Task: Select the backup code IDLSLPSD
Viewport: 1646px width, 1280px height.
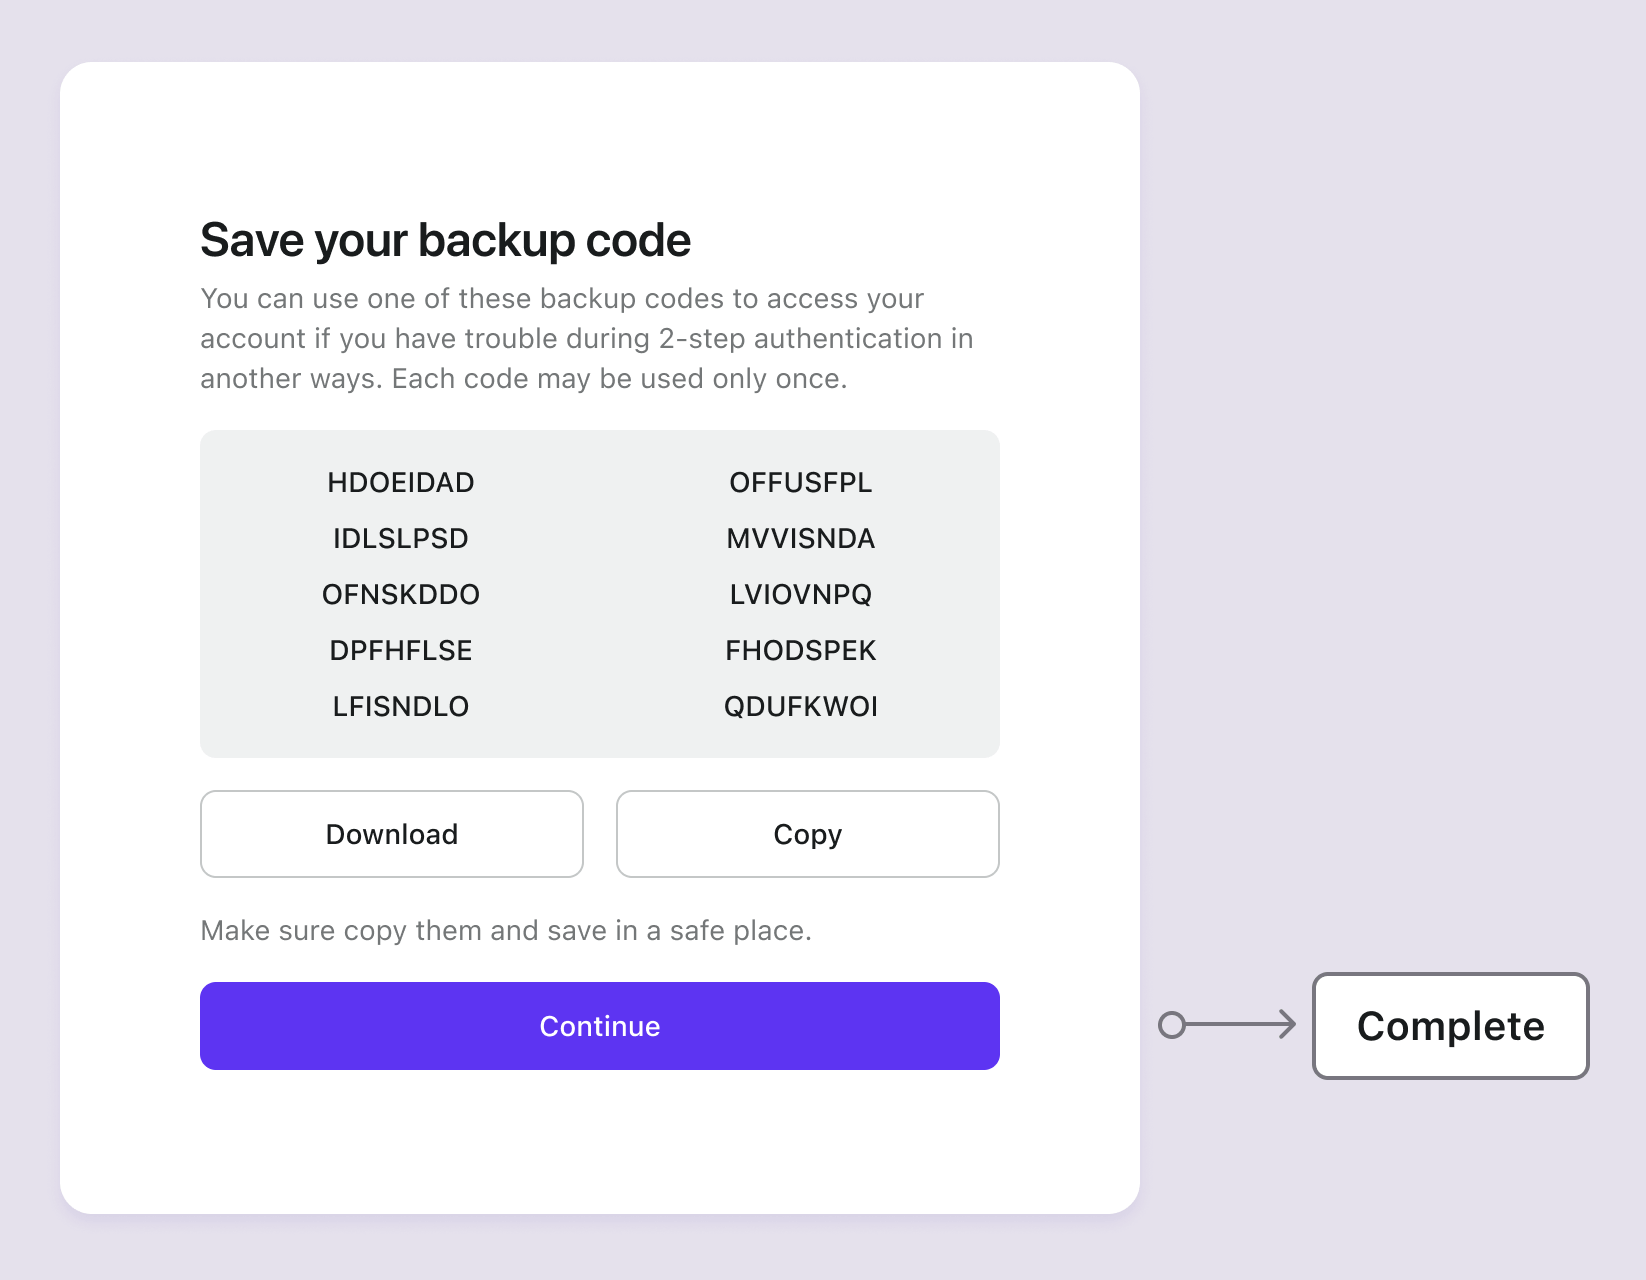Action: 400,538
